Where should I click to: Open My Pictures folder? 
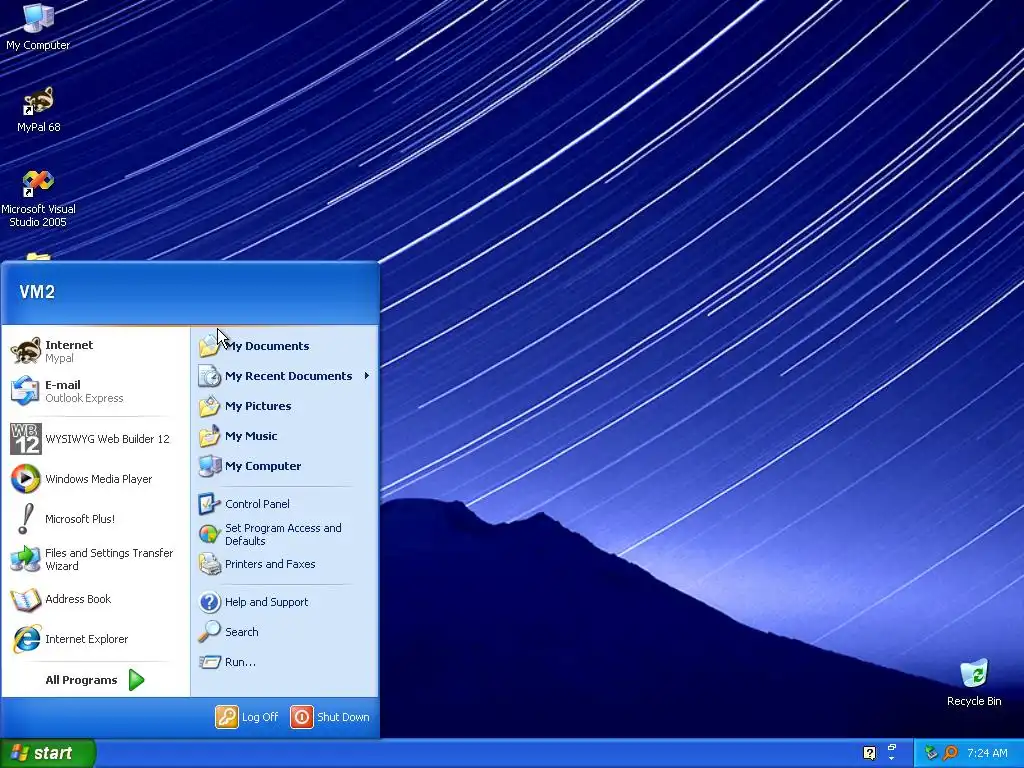tap(285, 406)
